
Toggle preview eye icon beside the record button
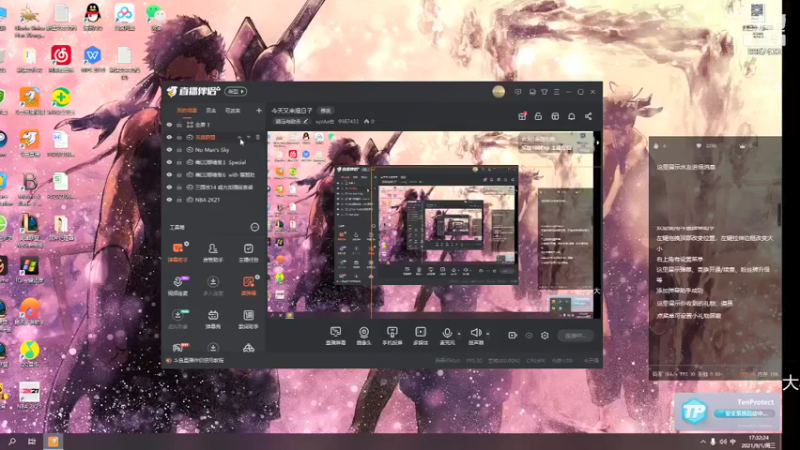[x=529, y=335]
